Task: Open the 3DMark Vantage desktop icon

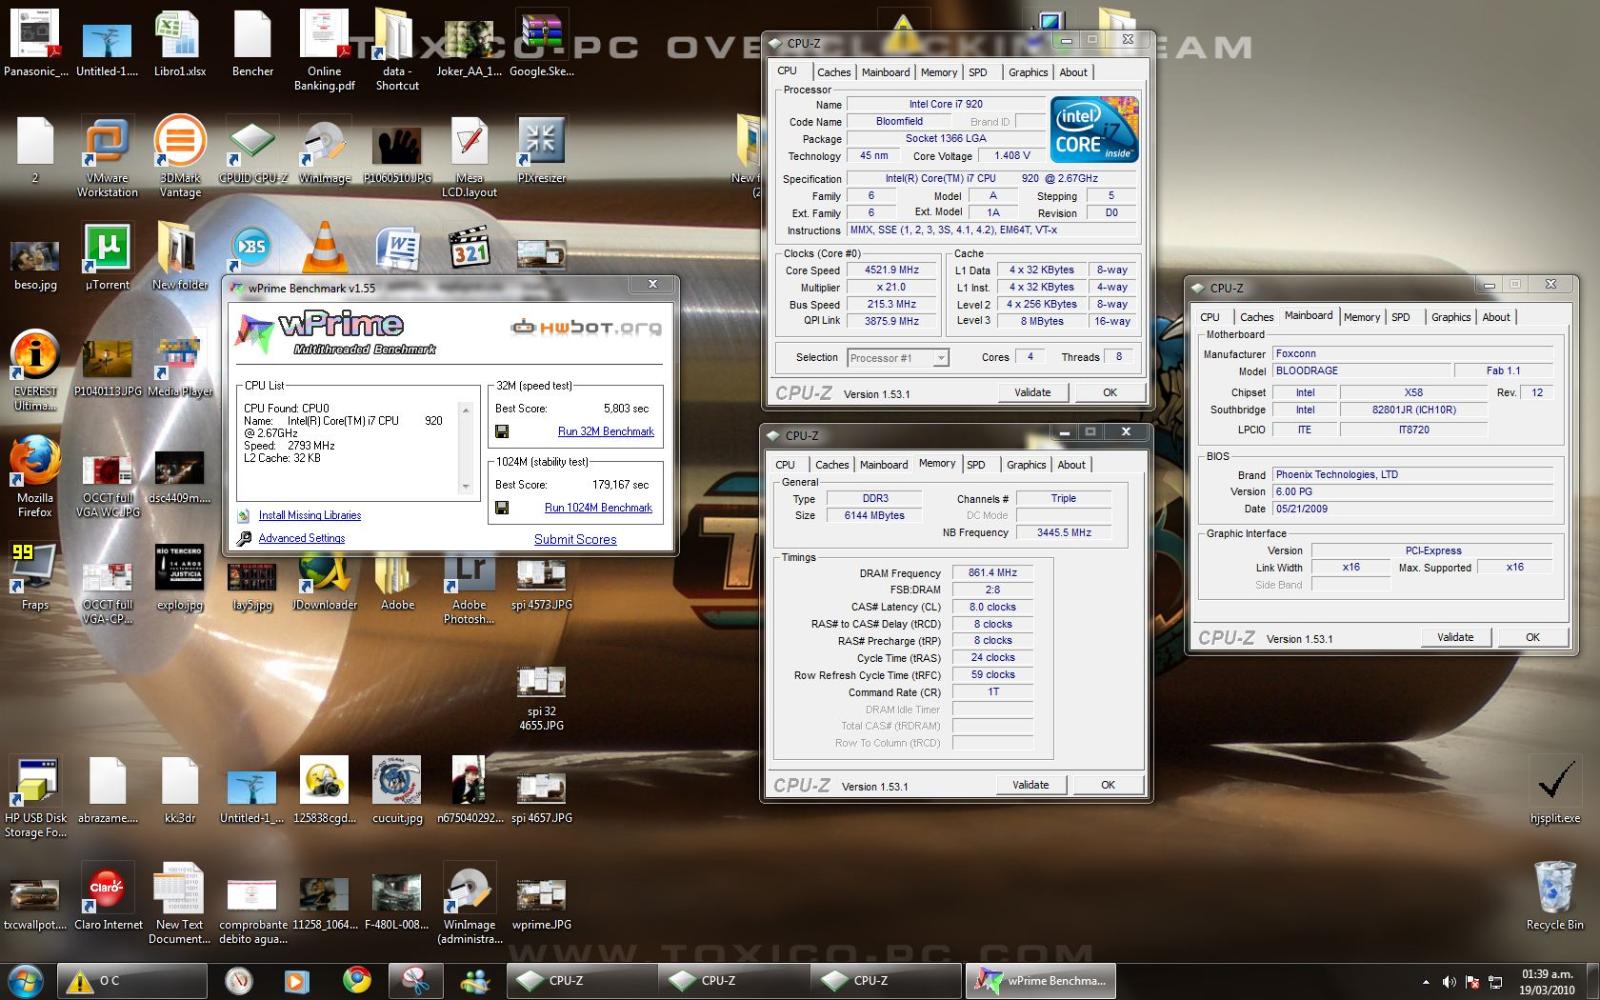Action: [x=180, y=157]
